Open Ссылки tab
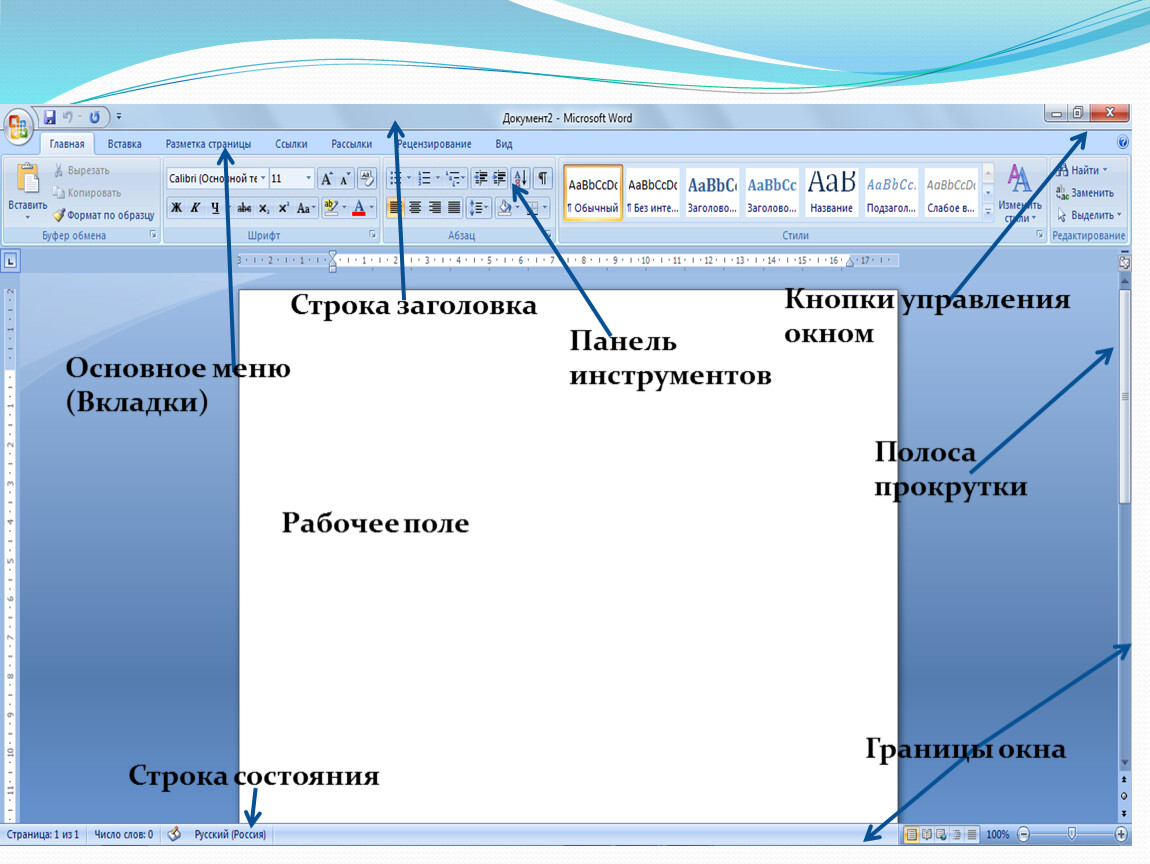 click(291, 144)
